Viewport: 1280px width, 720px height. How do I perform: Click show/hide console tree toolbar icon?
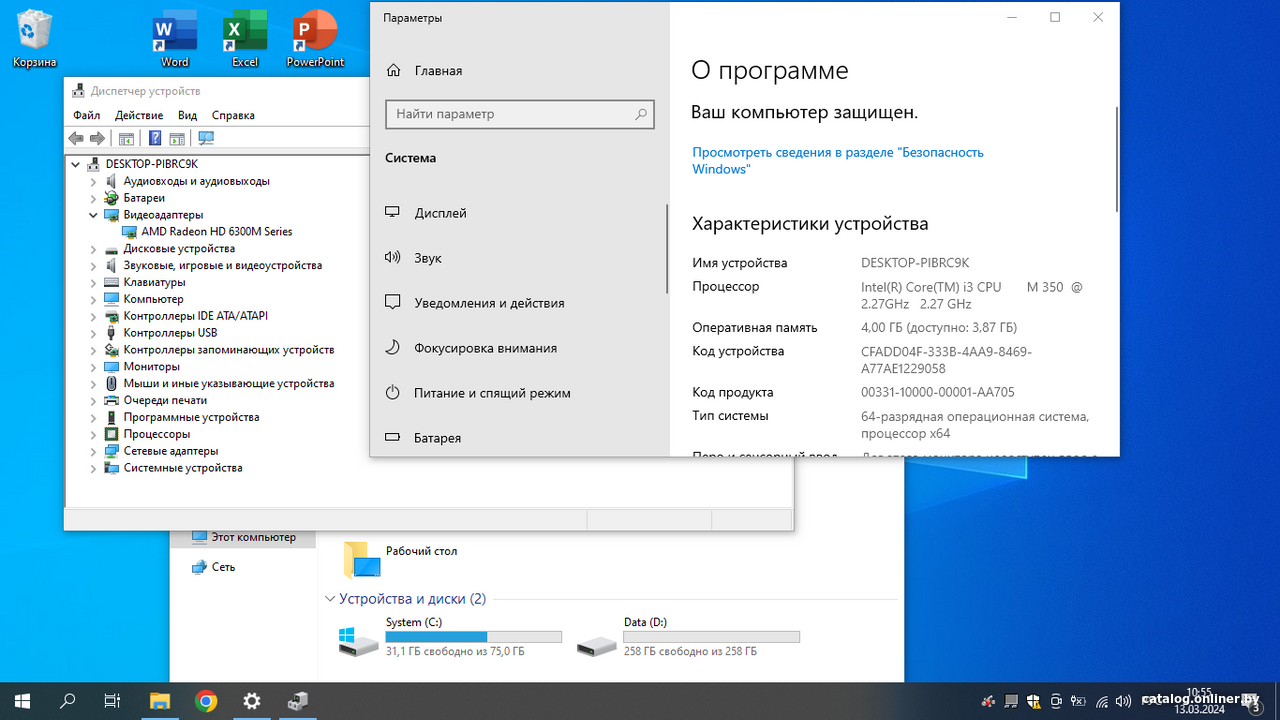[x=126, y=138]
